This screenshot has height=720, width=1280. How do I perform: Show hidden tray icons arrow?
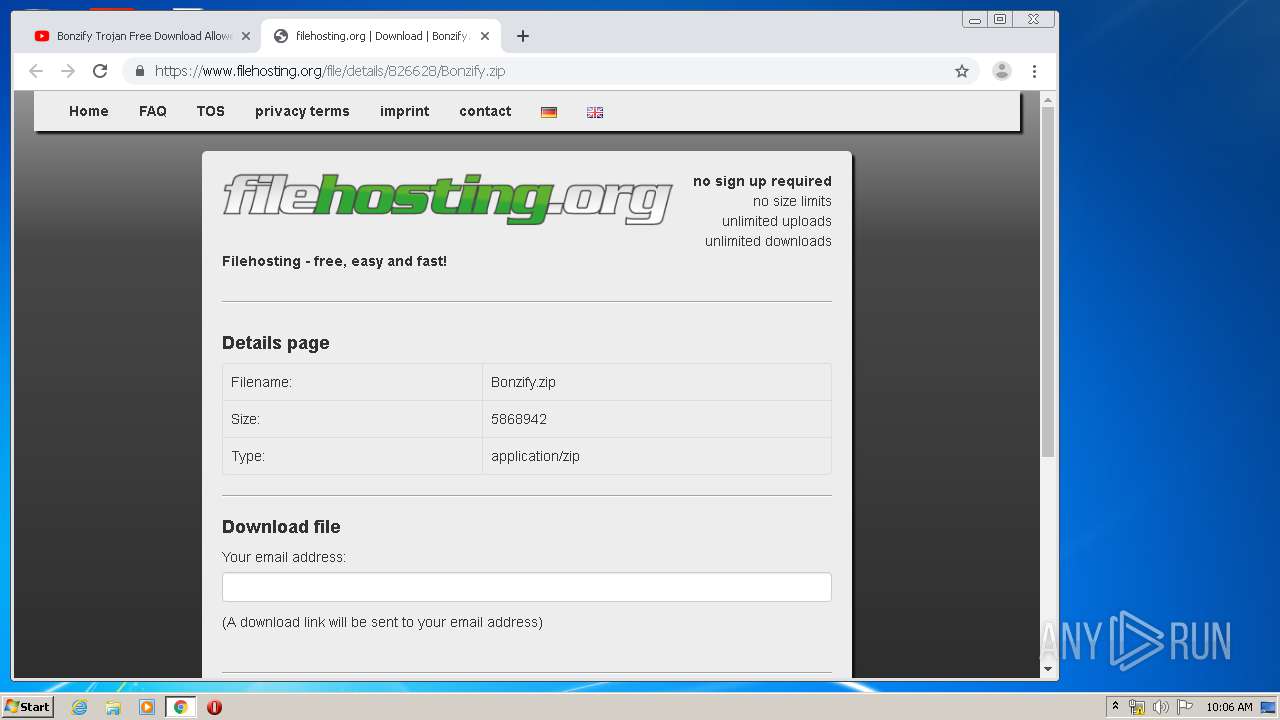click(x=1115, y=707)
